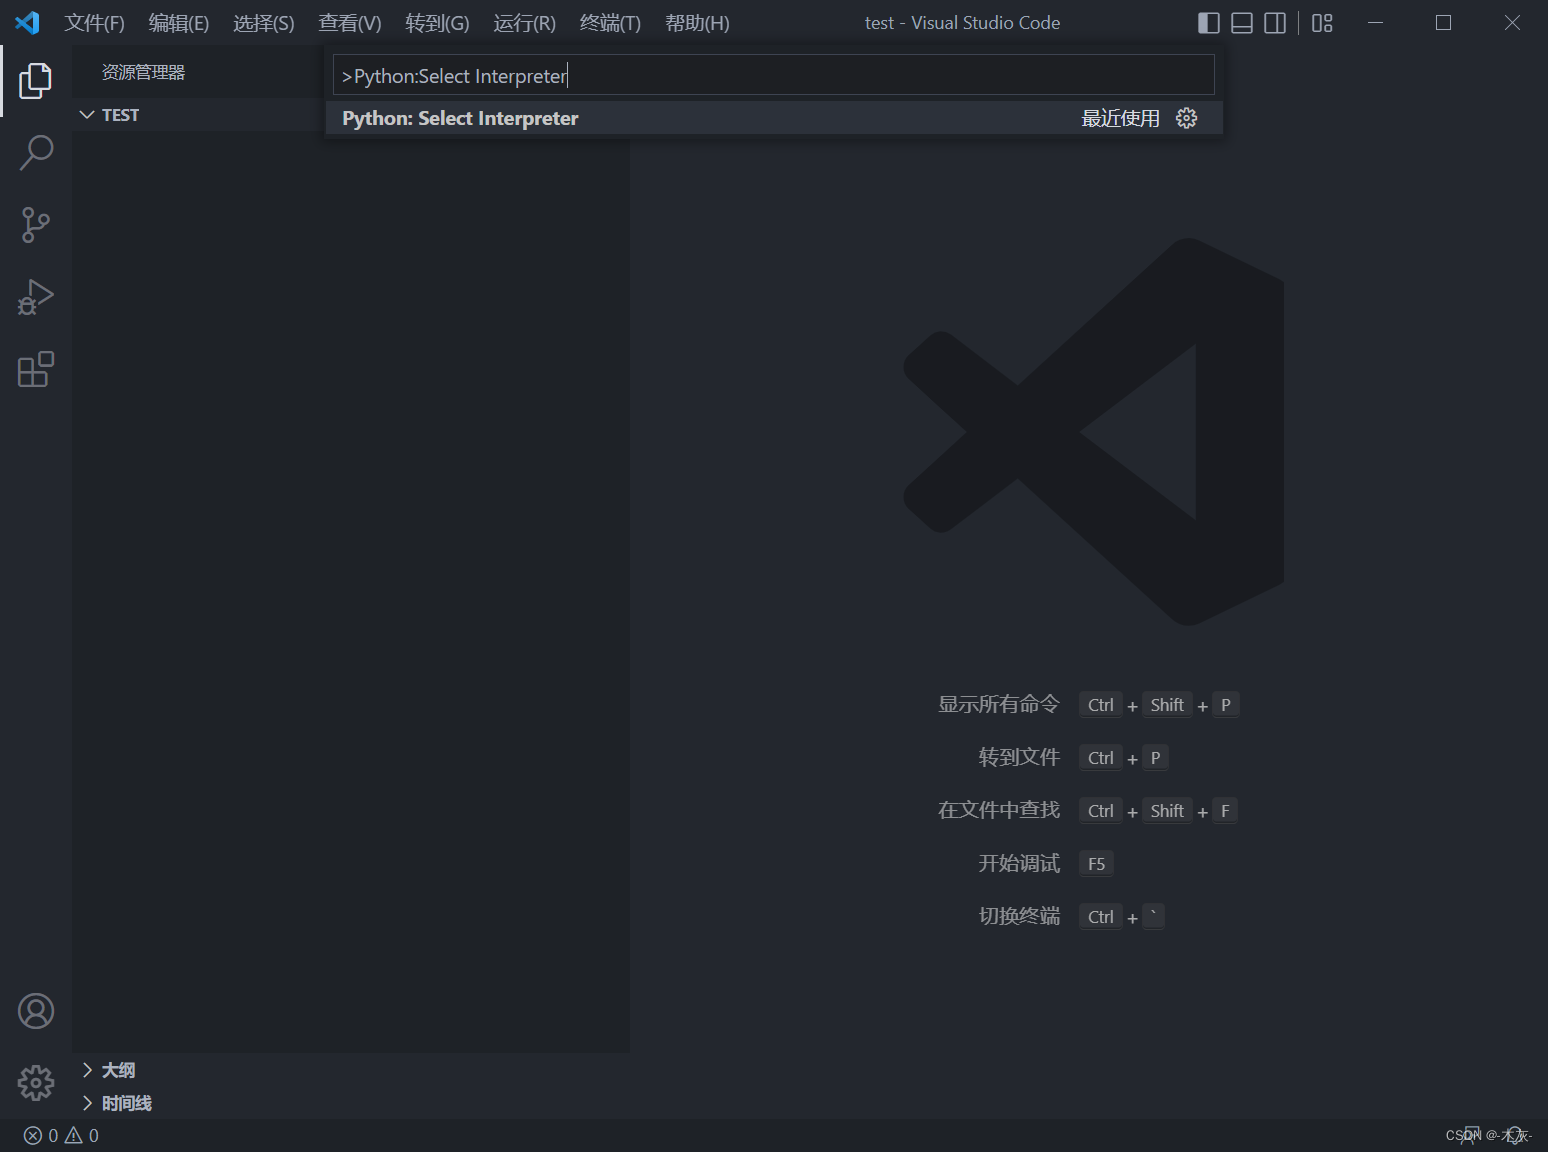Click the 转到文件 hint text
1548x1152 pixels.
(1019, 757)
